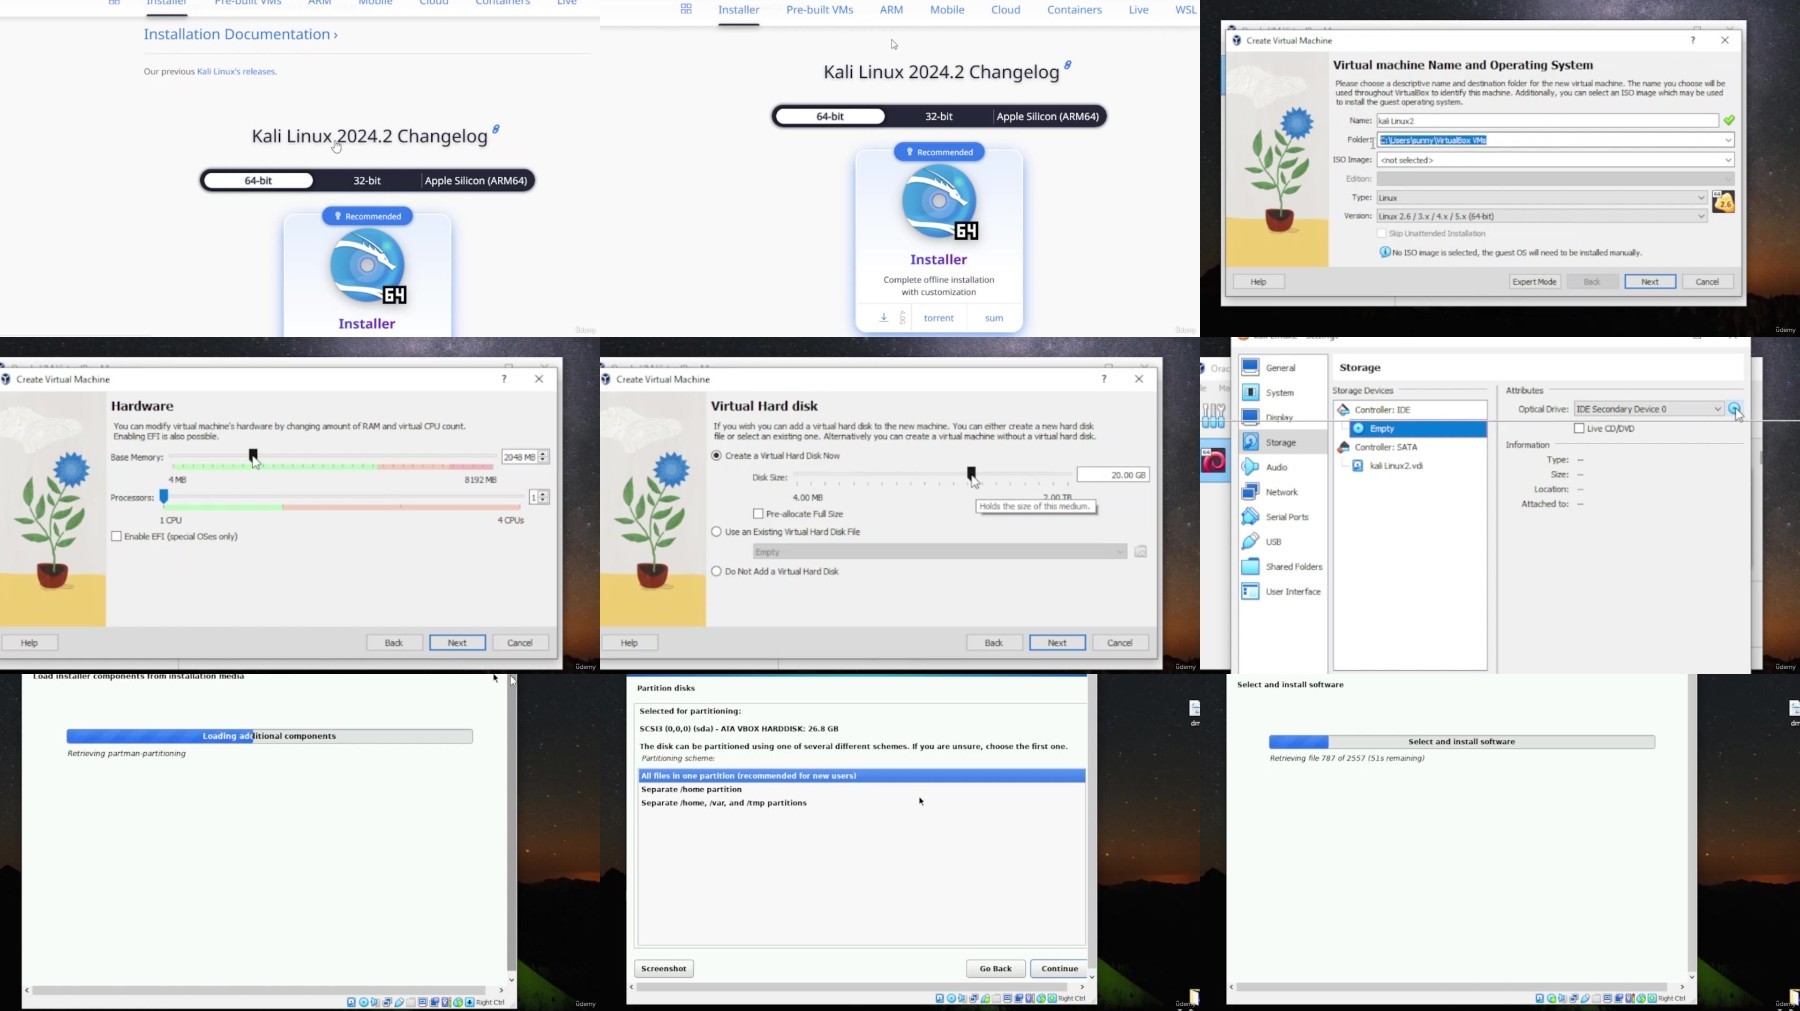The height and width of the screenshot is (1011, 1800).
Task: Click the browse icon beside the existing disk file dropdown
Action: click(x=1140, y=552)
